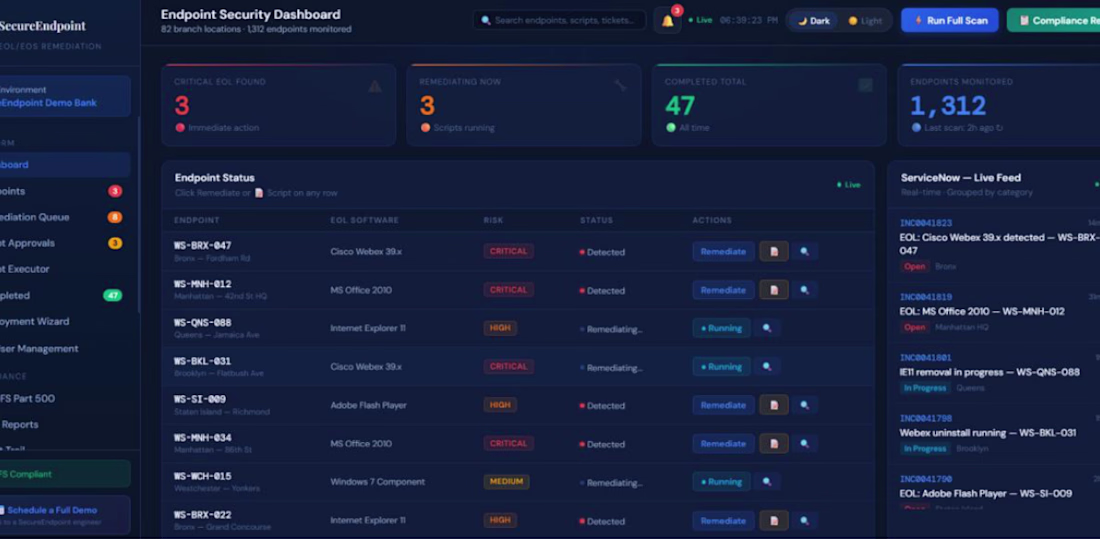Viewport: 1100px width, 540px height.
Task: Open Endpoints sidebar item with red 3 badge
Action: pyautogui.click(x=63, y=191)
